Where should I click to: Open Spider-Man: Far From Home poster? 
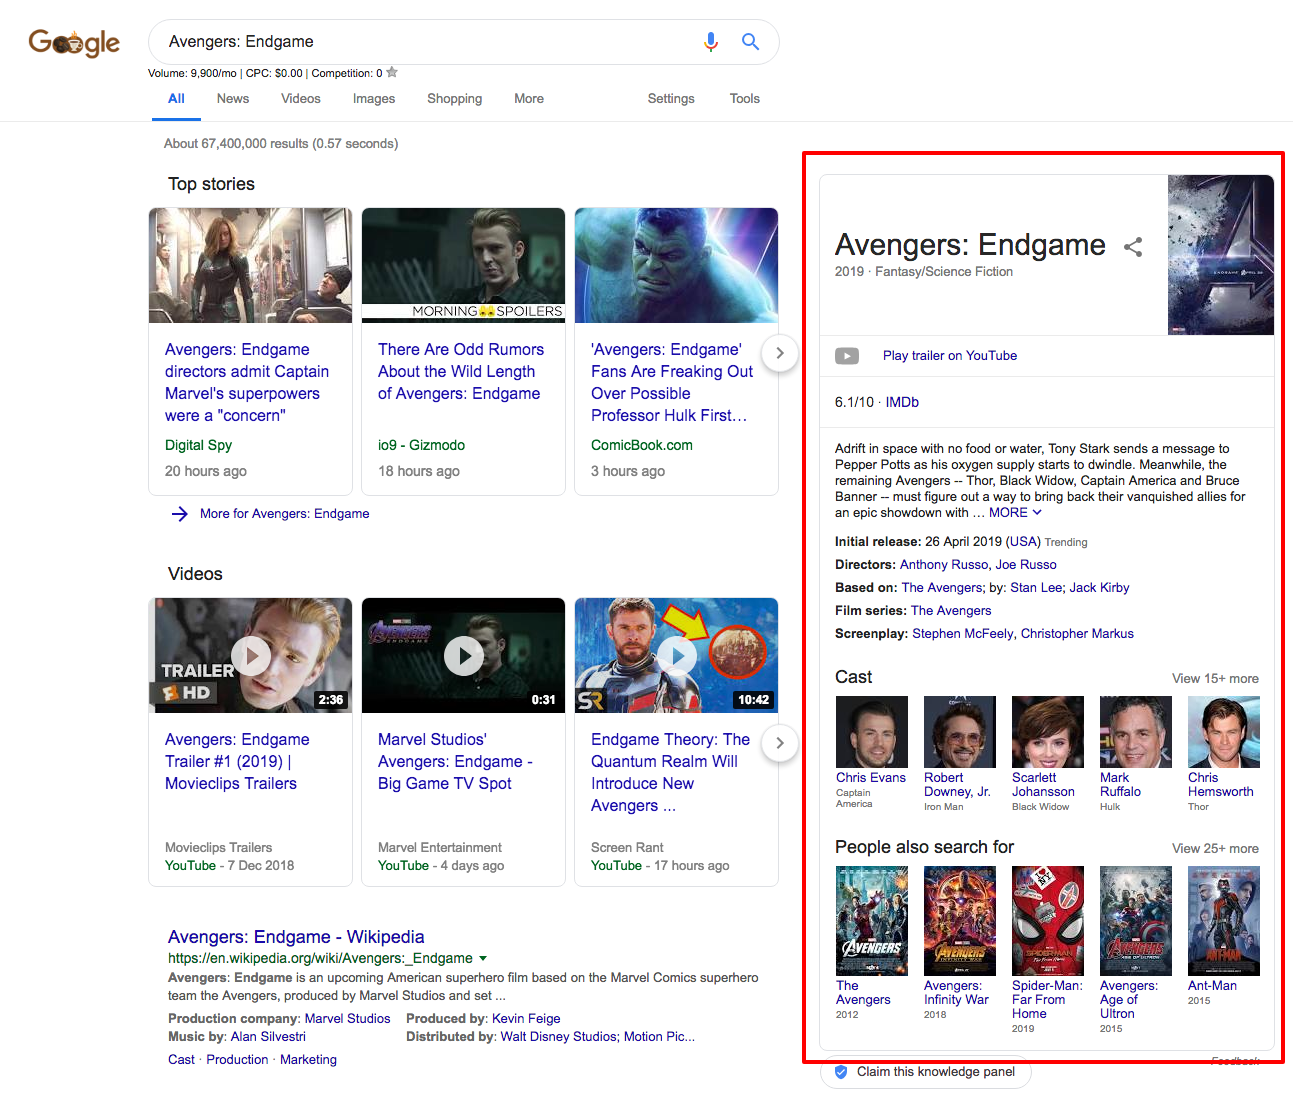point(1048,921)
